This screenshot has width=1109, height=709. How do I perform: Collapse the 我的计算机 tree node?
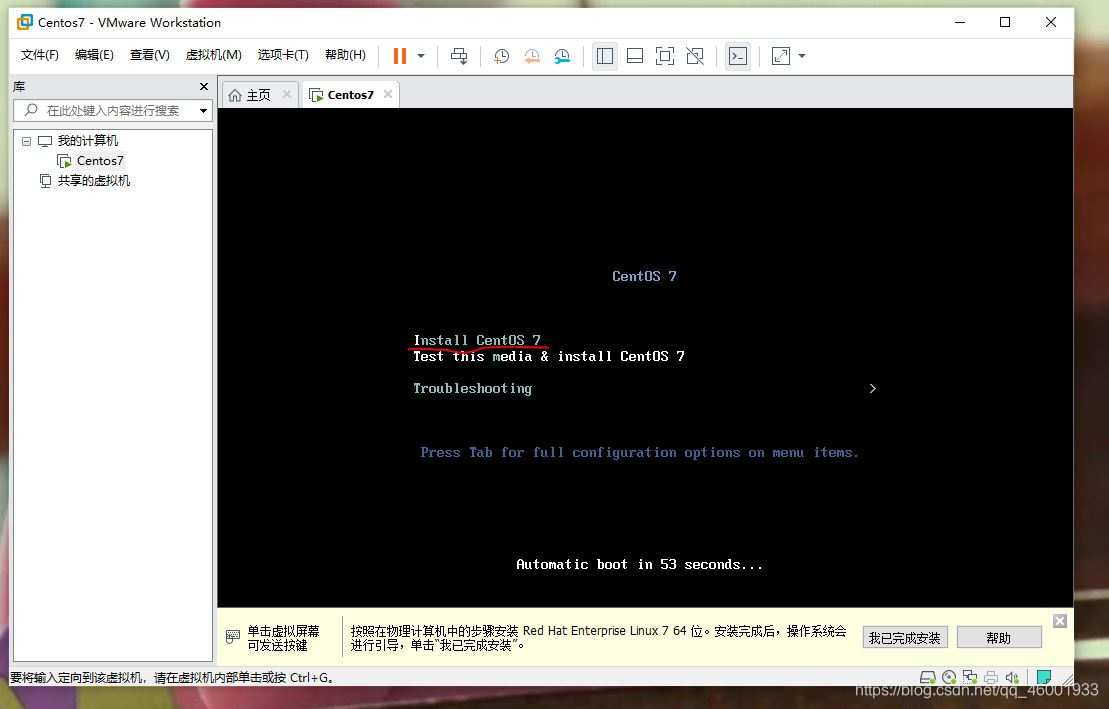coord(26,141)
